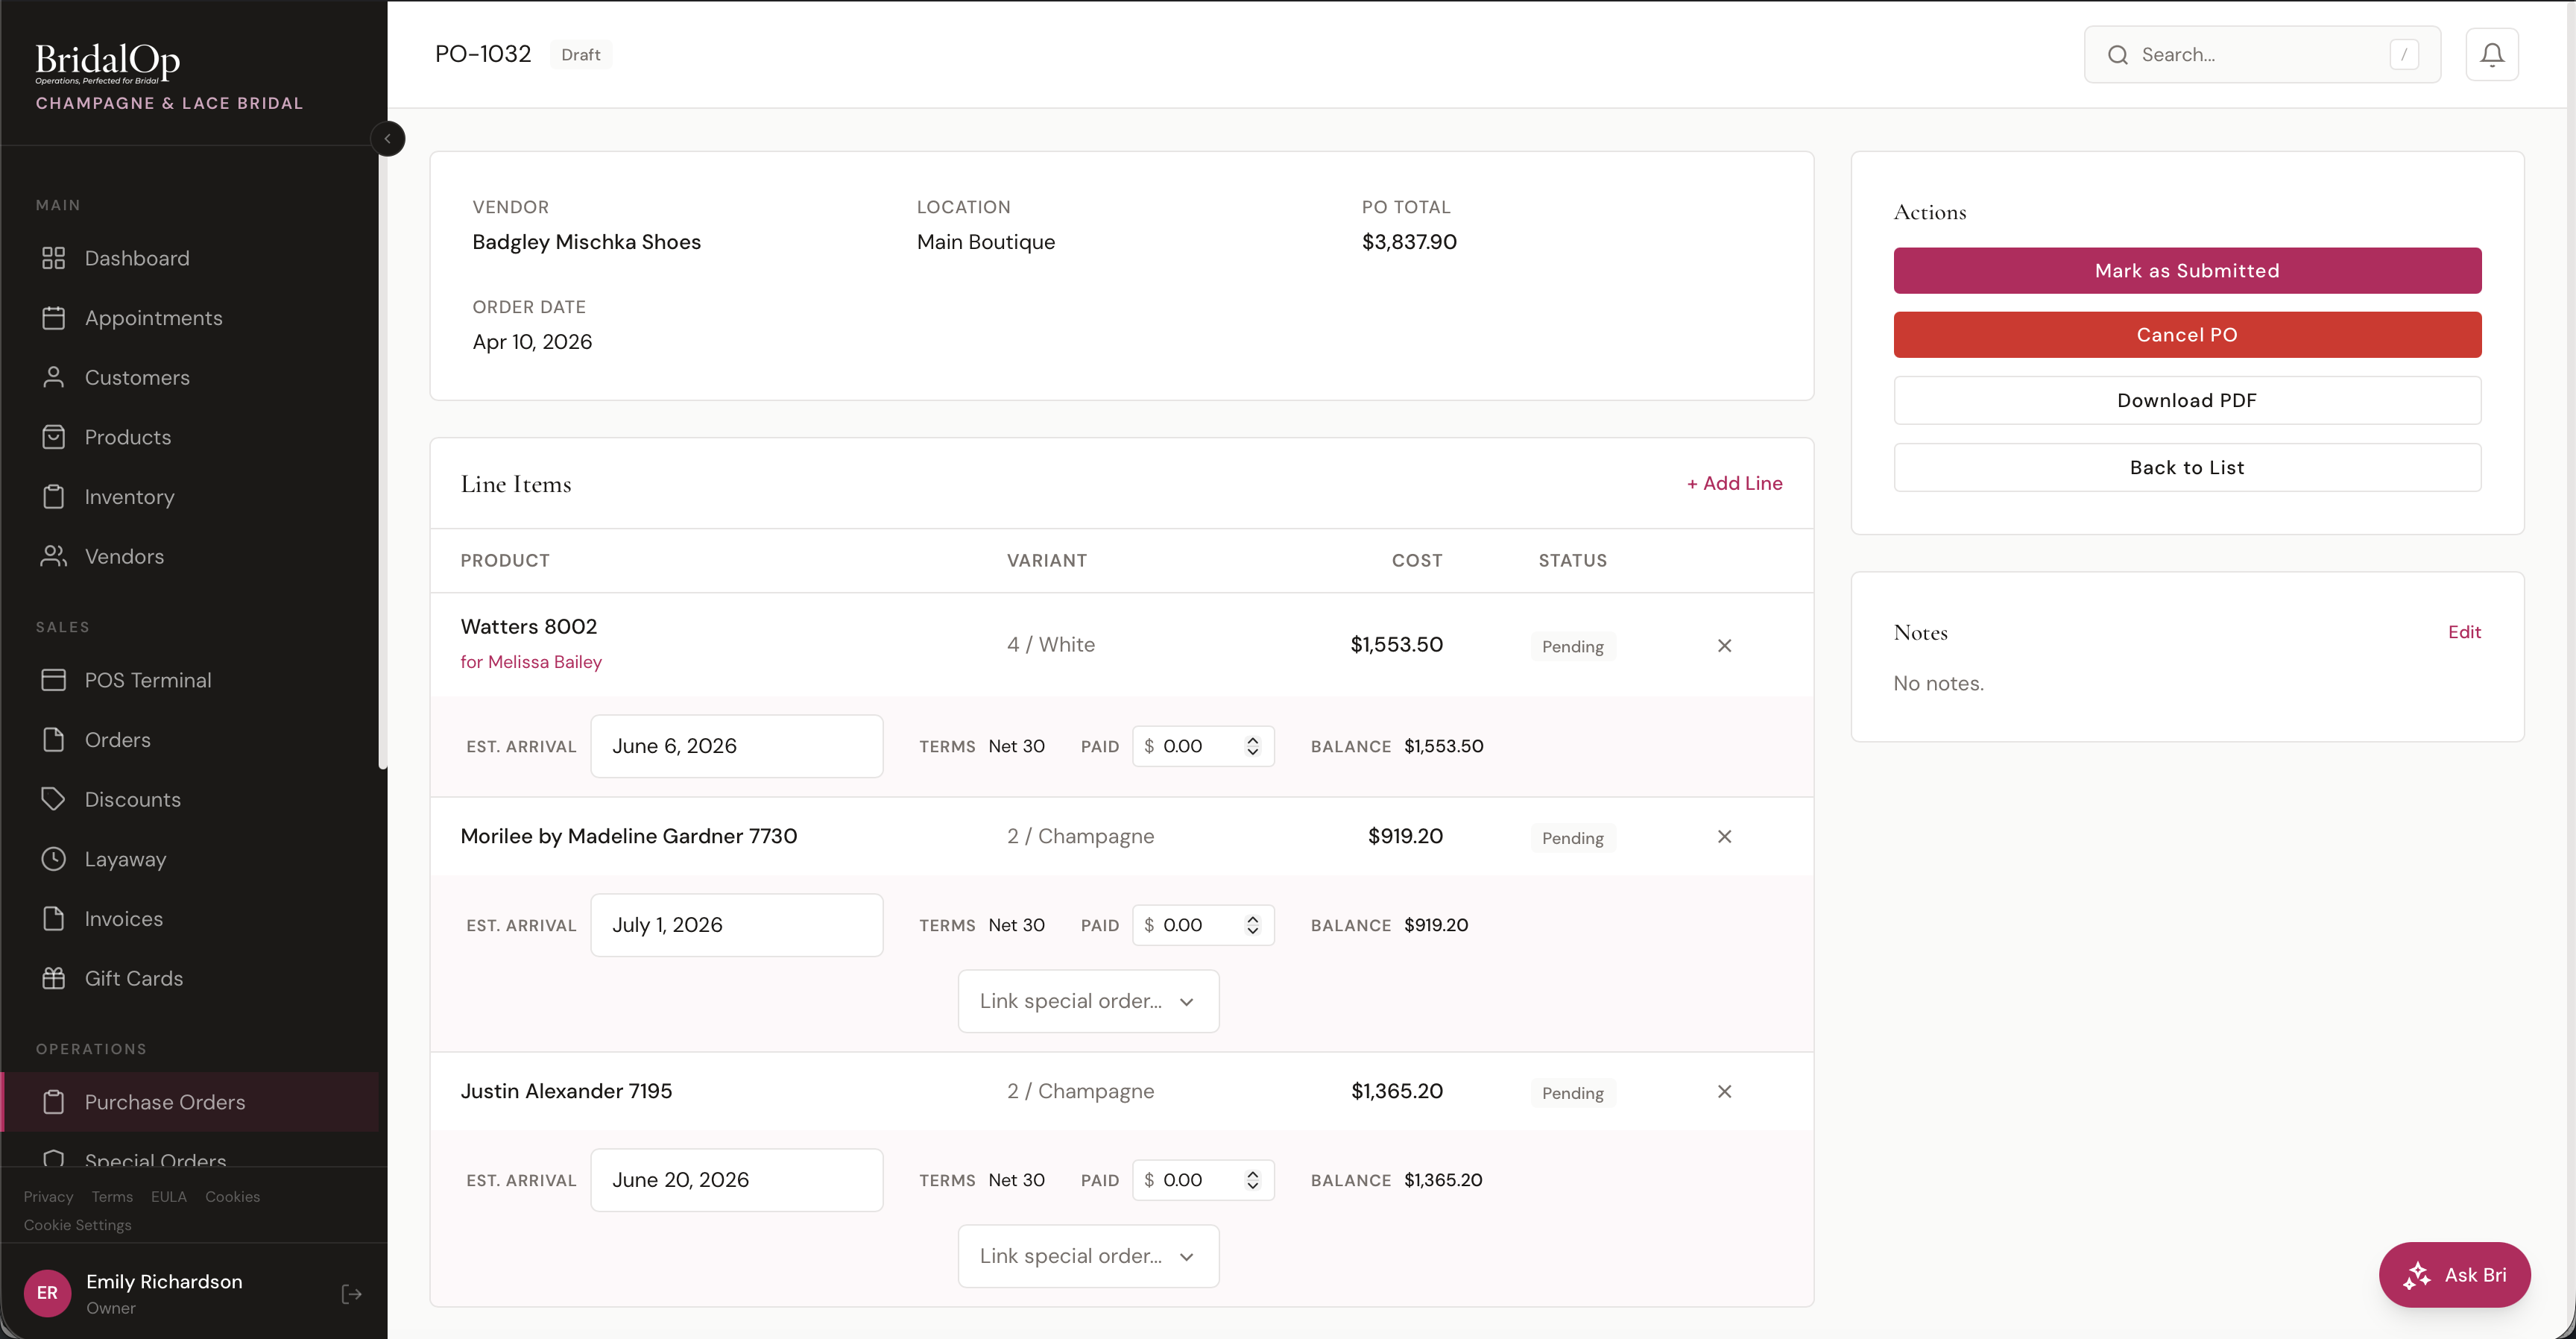Open Customers section
The width and height of the screenshot is (2576, 1339).
click(190, 377)
